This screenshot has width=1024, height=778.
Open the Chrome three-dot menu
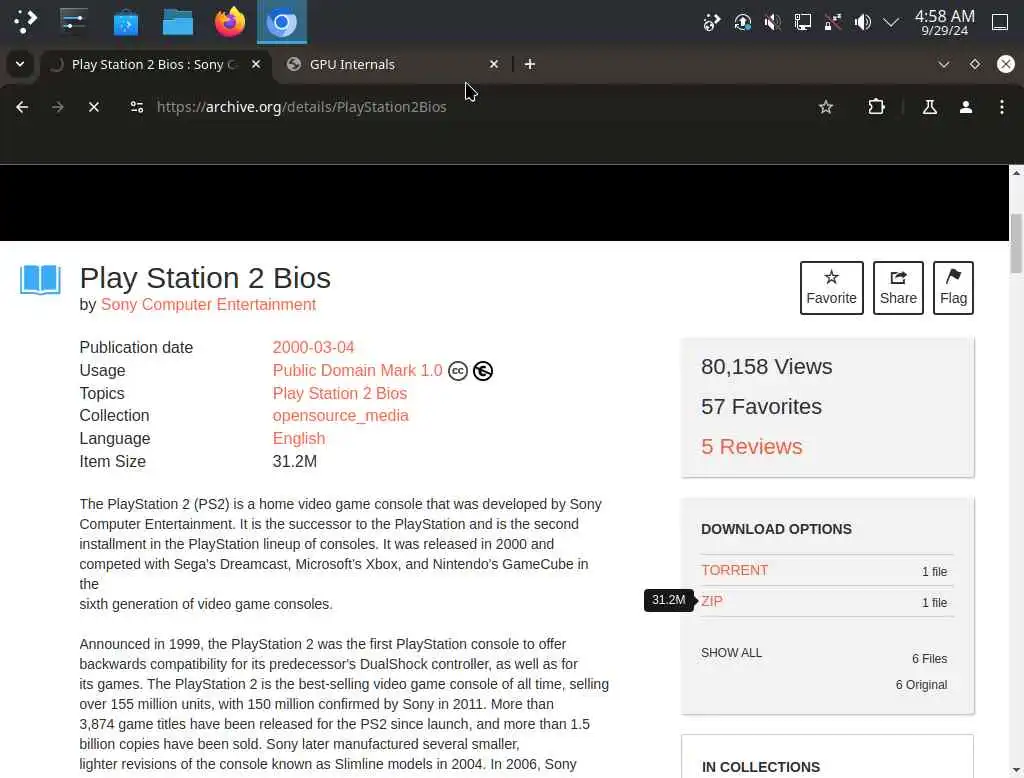click(1002, 107)
